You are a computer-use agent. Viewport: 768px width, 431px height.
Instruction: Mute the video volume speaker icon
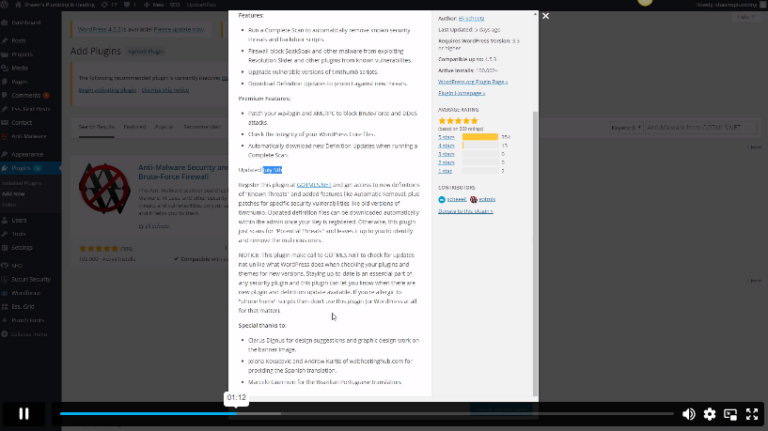[689, 414]
